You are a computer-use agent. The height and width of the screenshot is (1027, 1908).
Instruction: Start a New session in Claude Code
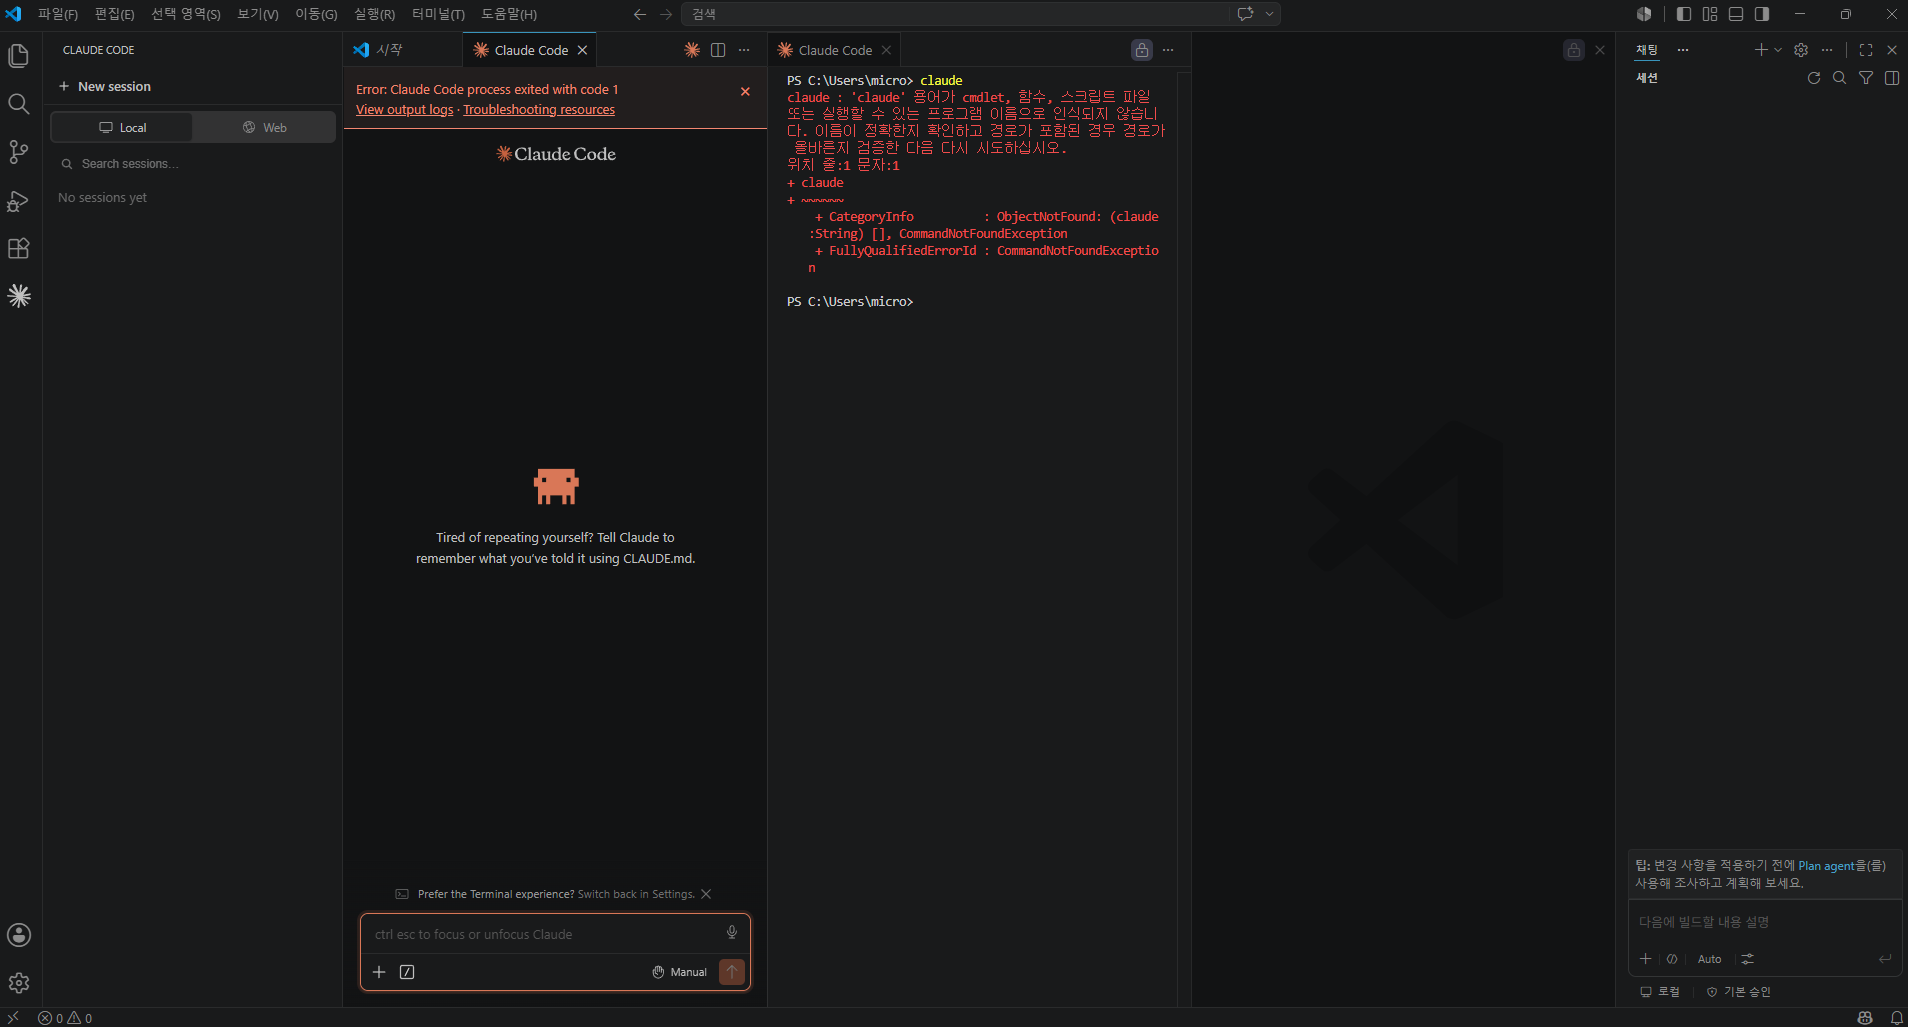tap(105, 87)
